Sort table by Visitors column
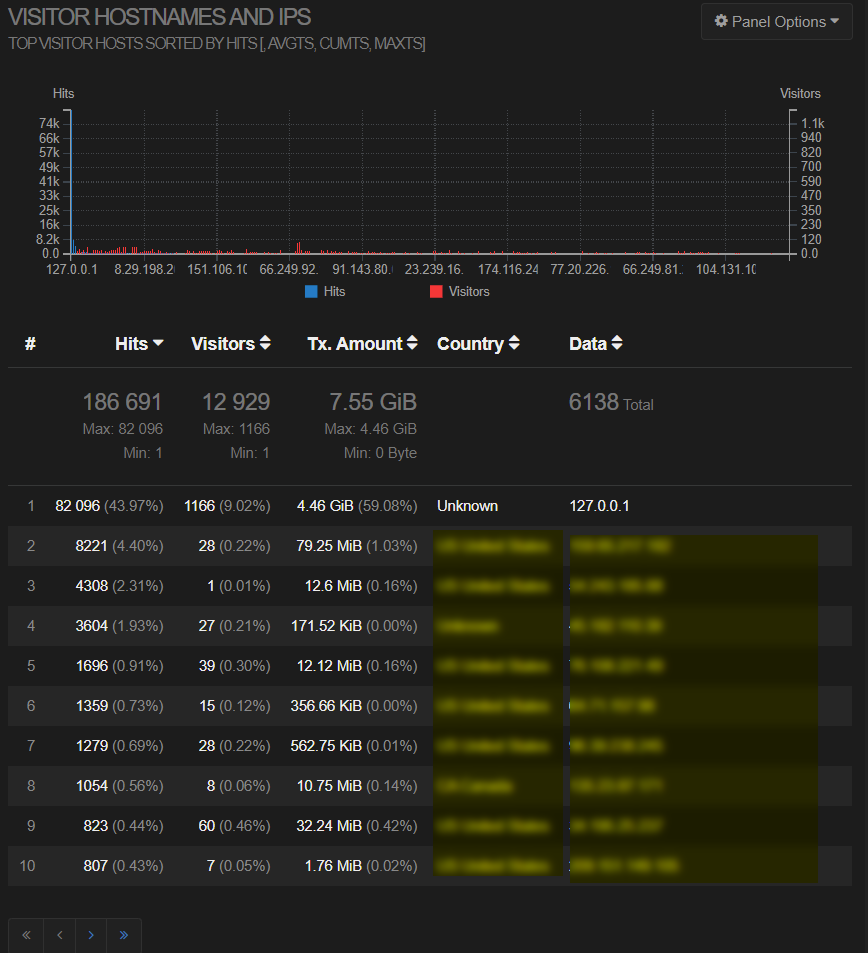This screenshot has height=953, width=868. (x=230, y=344)
